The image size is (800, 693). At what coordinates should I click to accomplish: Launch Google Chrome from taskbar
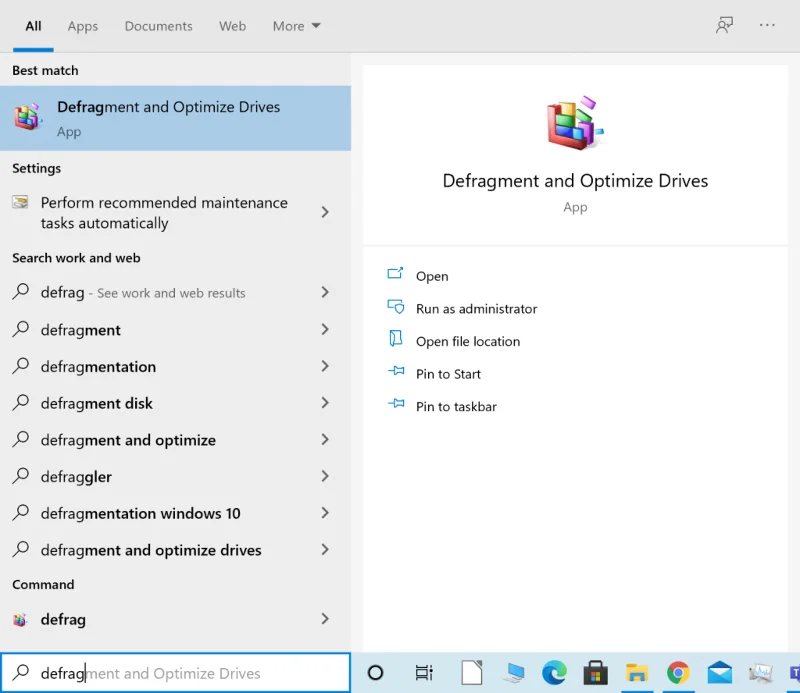click(x=678, y=673)
